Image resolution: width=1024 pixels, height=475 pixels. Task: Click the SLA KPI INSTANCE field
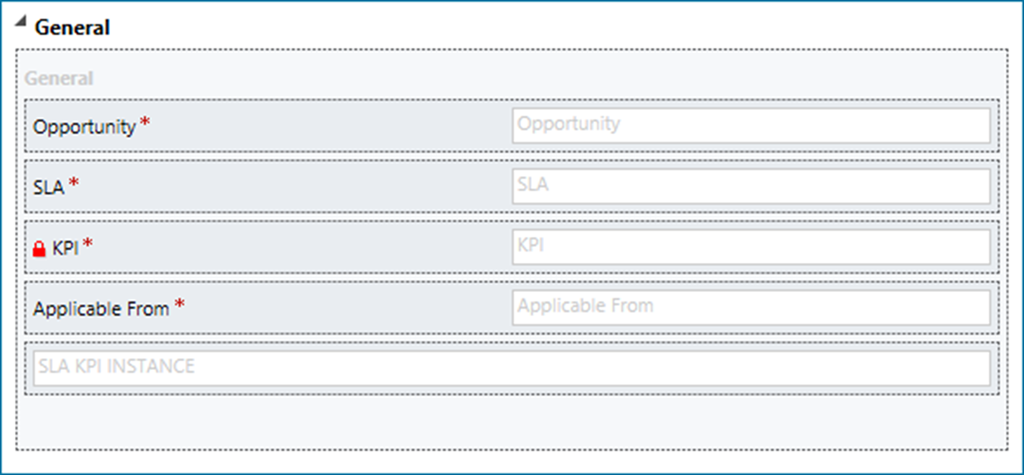[x=511, y=367]
